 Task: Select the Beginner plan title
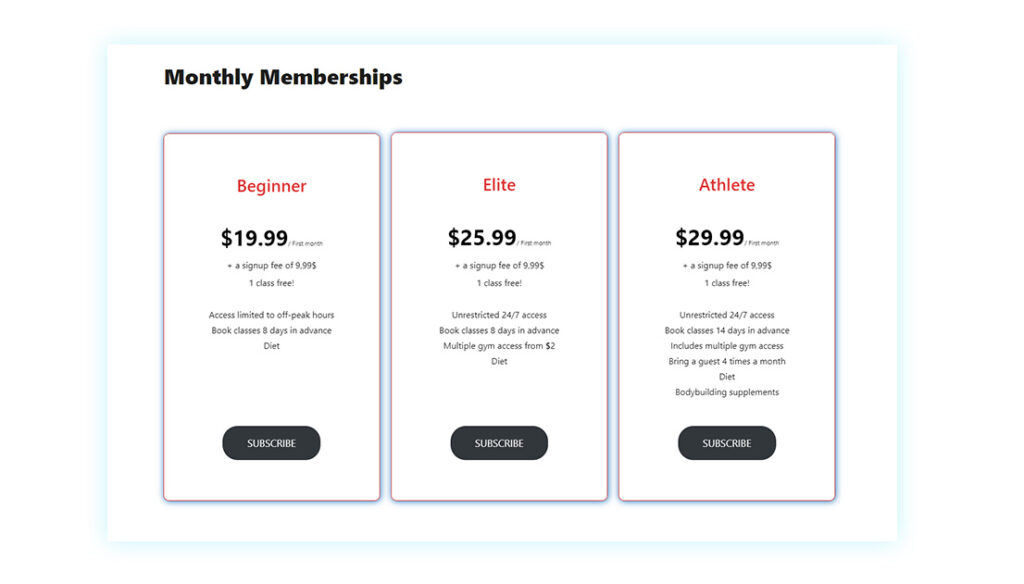[x=271, y=186]
